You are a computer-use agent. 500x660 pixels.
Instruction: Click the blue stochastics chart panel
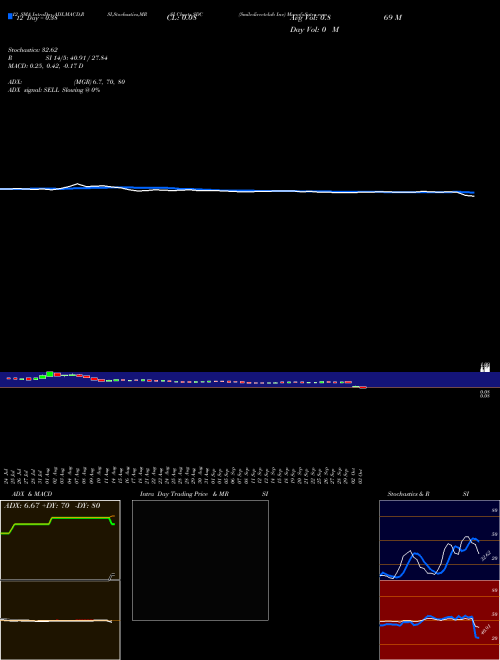(x=439, y=540)
